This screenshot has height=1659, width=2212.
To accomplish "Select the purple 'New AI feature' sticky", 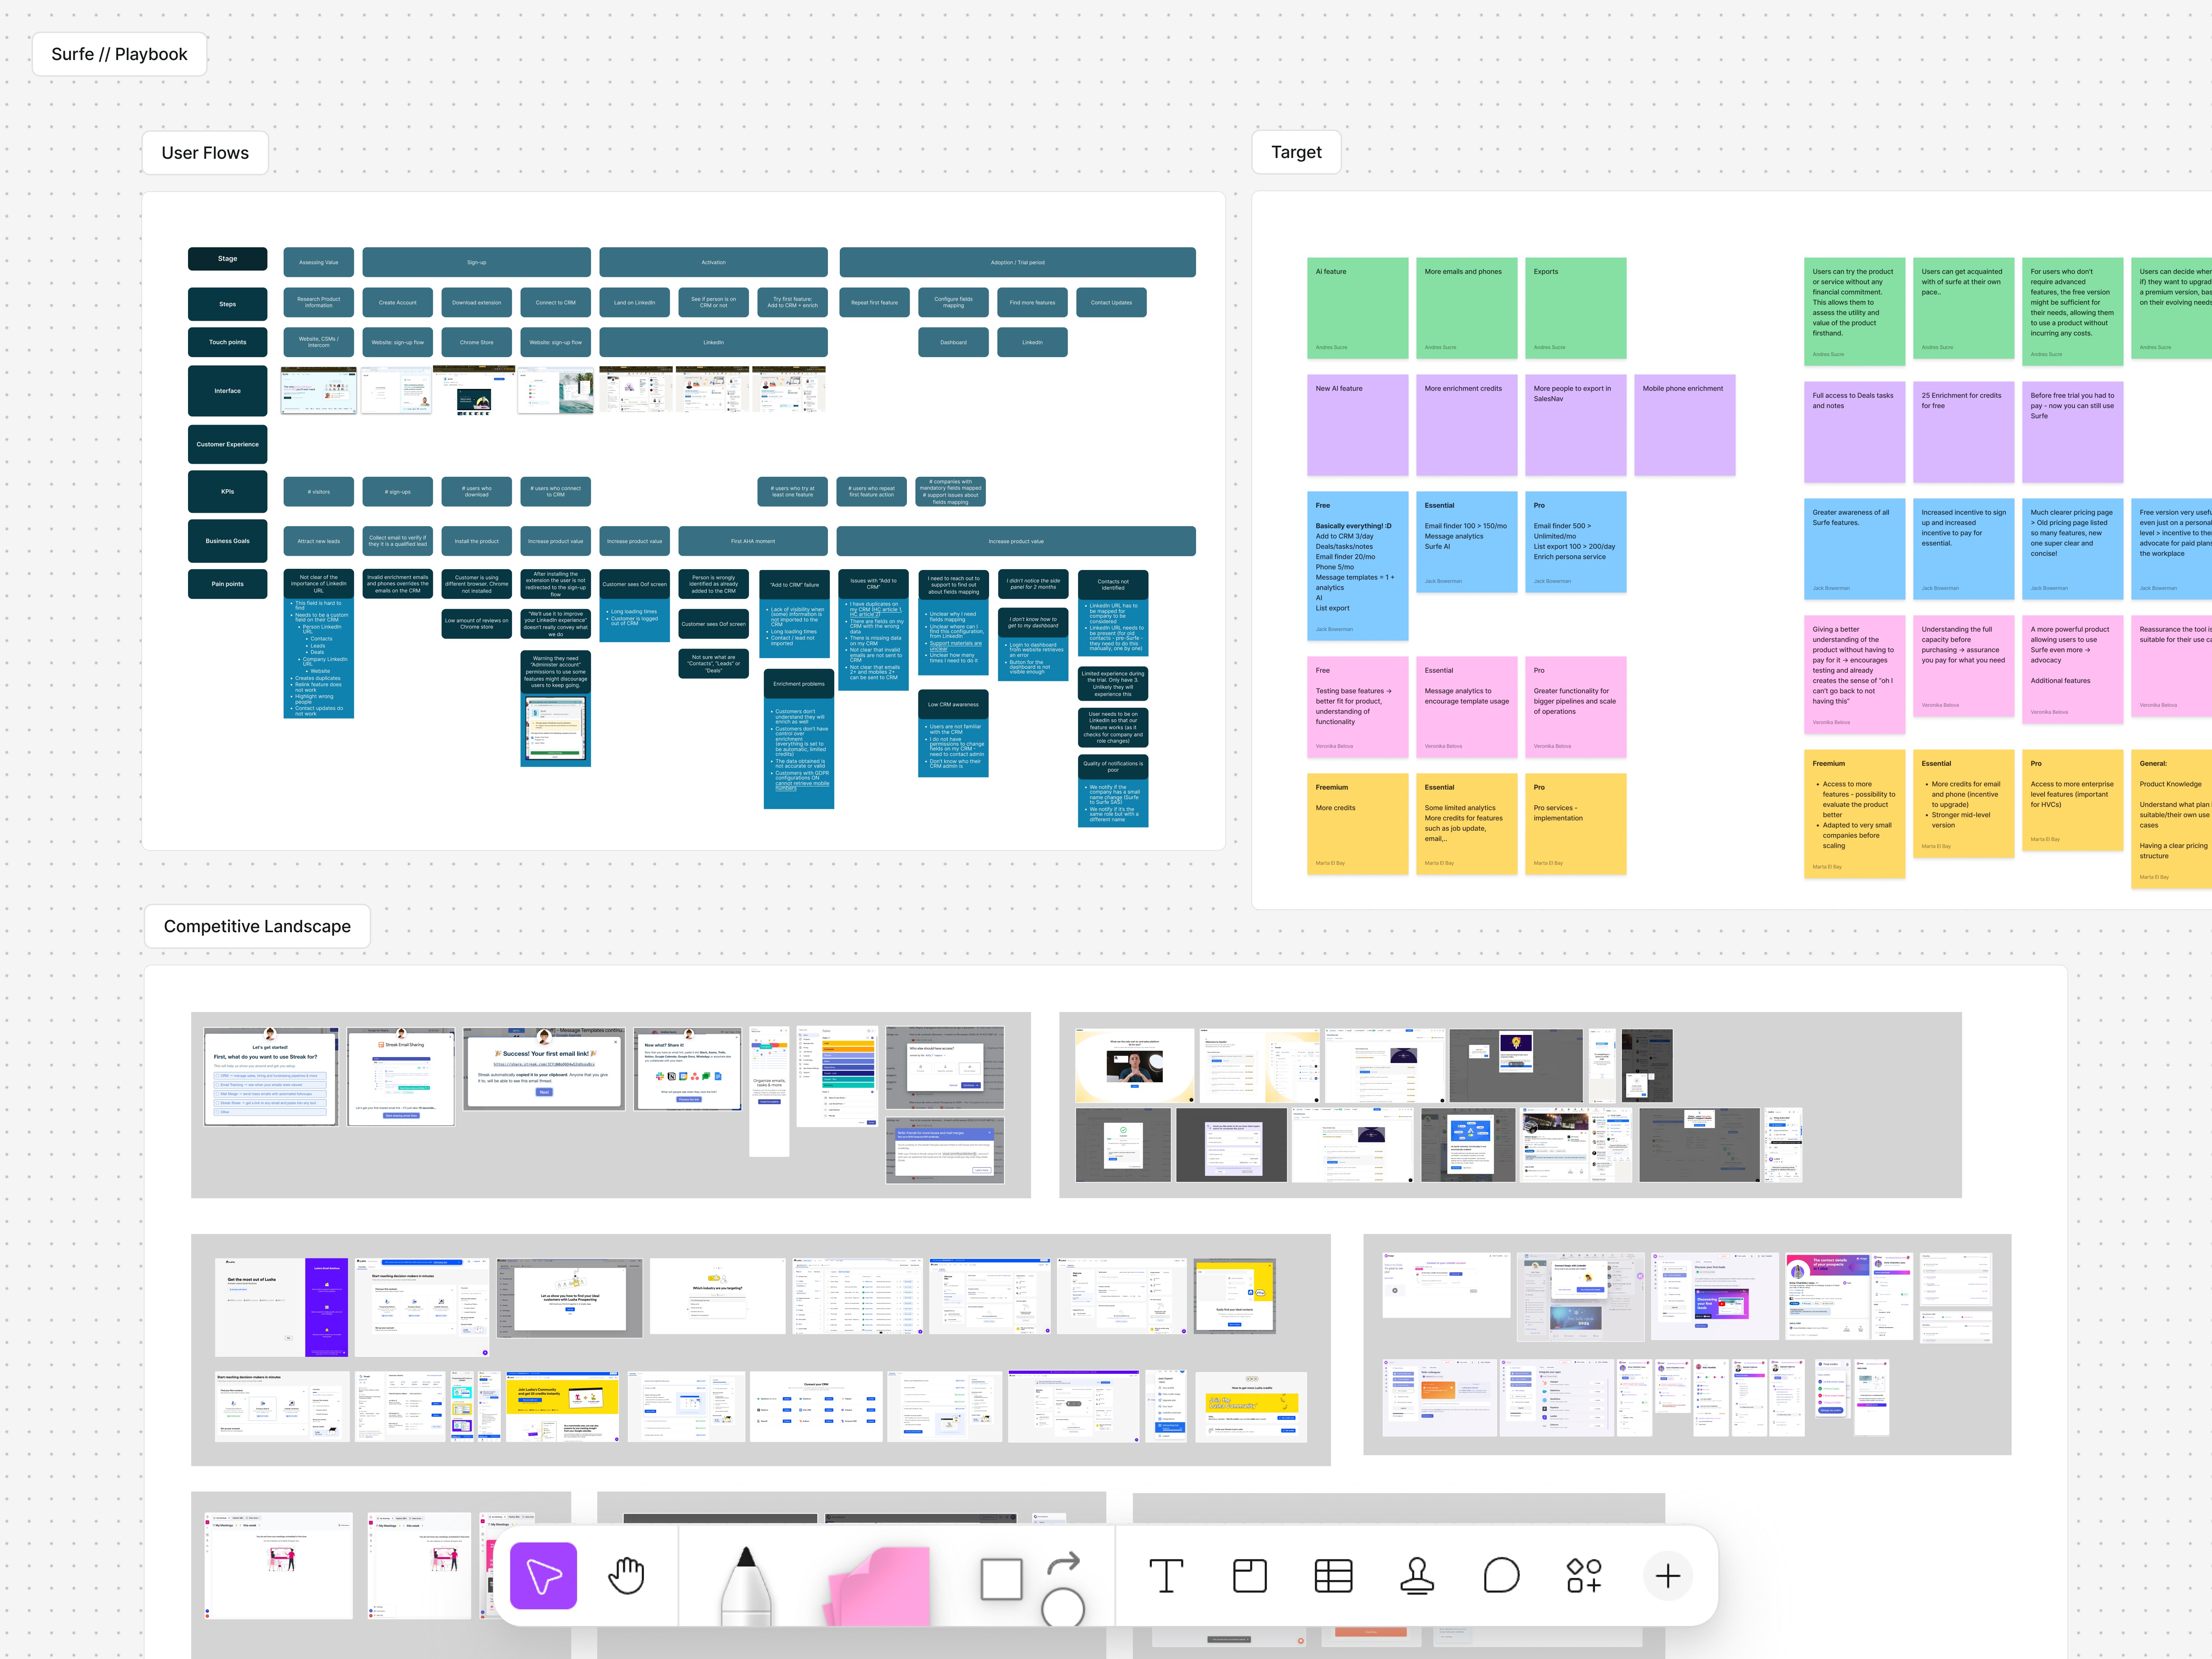I will pos(1358,425).
